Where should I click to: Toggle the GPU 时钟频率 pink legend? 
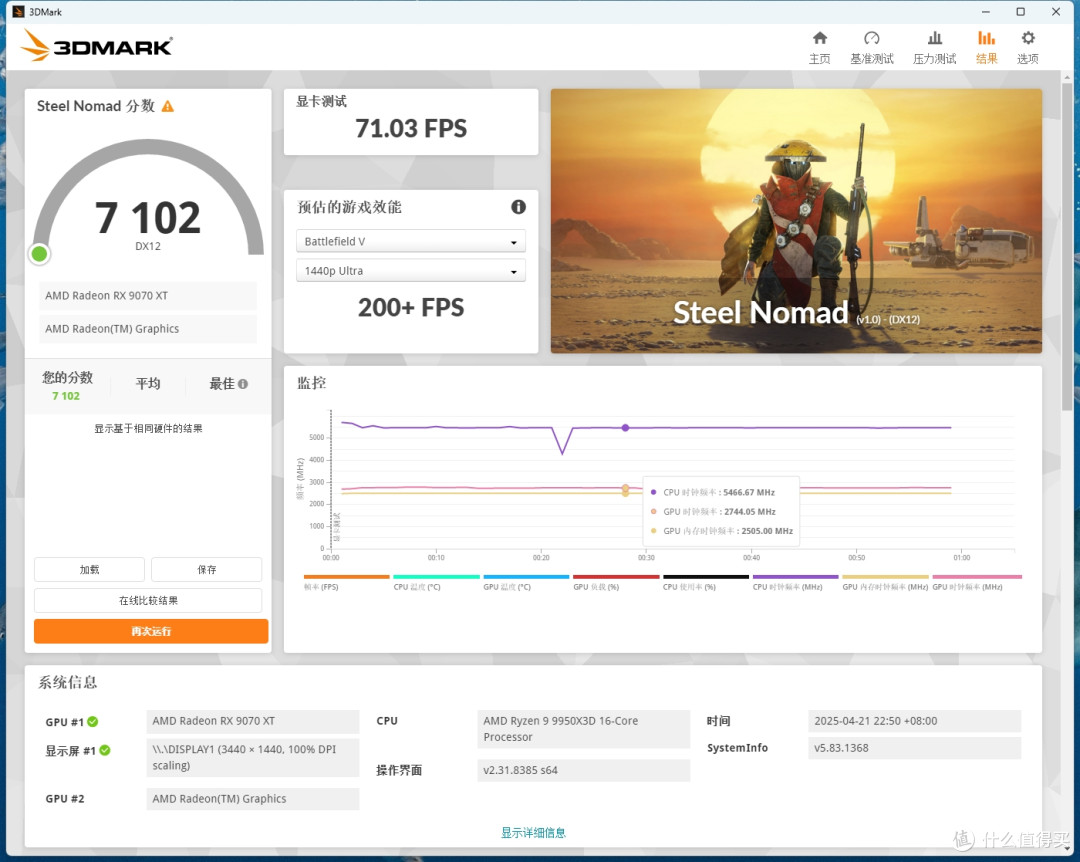[977, 582]
